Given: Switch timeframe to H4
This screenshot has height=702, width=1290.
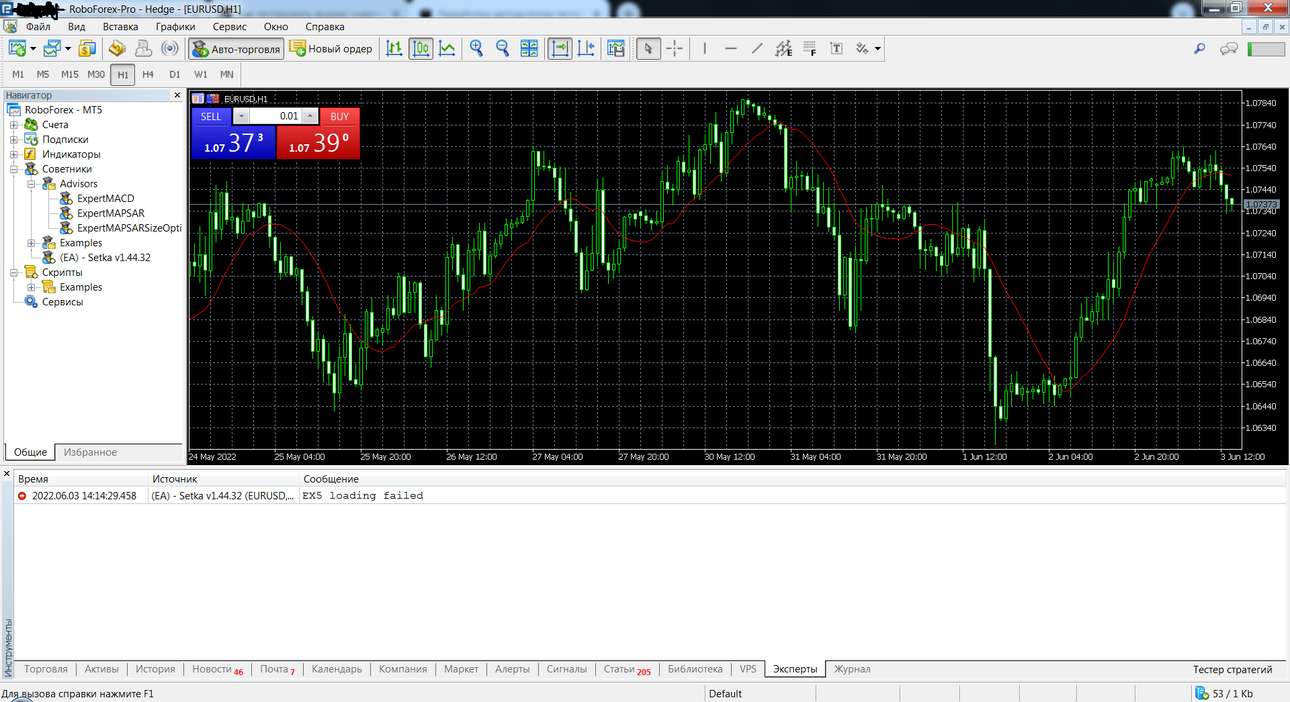Looking at the screenshot, I should [148, 74].
